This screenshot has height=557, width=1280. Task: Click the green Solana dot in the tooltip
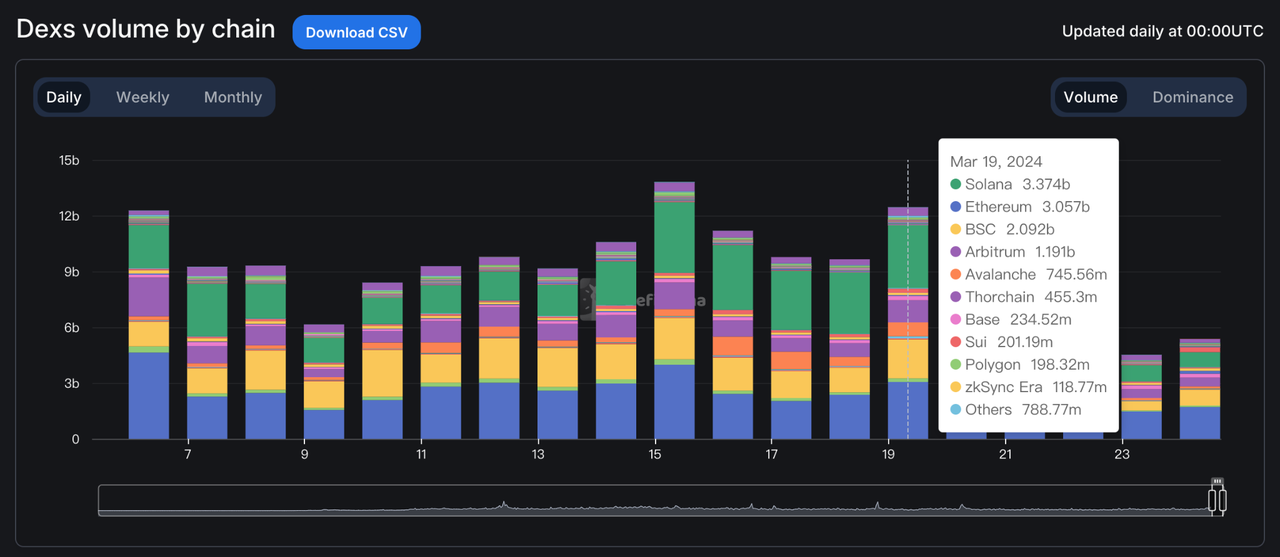[x=956, y=184]
